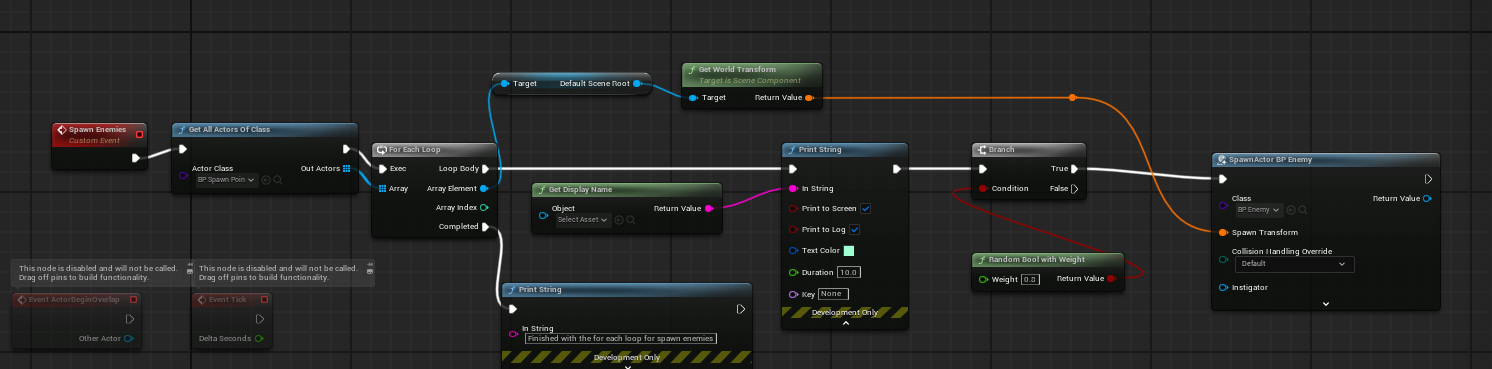Click the Actor Class purple pin
The height and width of the screenshot is (369, 1492).
click(x=183, y=177)
